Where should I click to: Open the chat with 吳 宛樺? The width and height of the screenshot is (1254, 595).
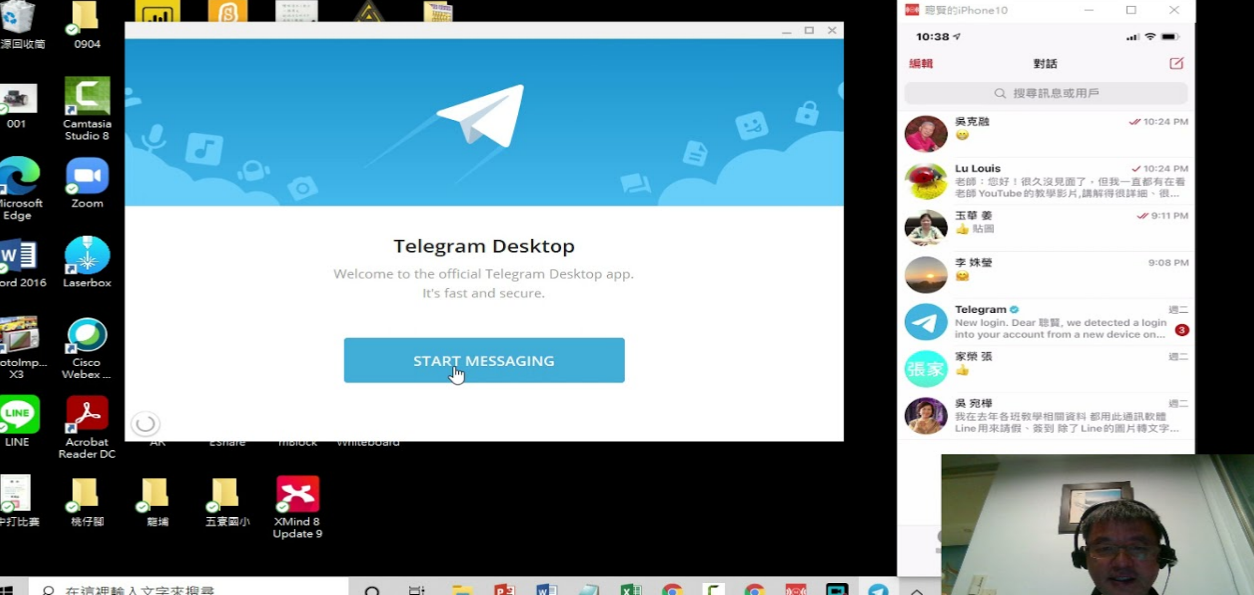(1046, 416)
